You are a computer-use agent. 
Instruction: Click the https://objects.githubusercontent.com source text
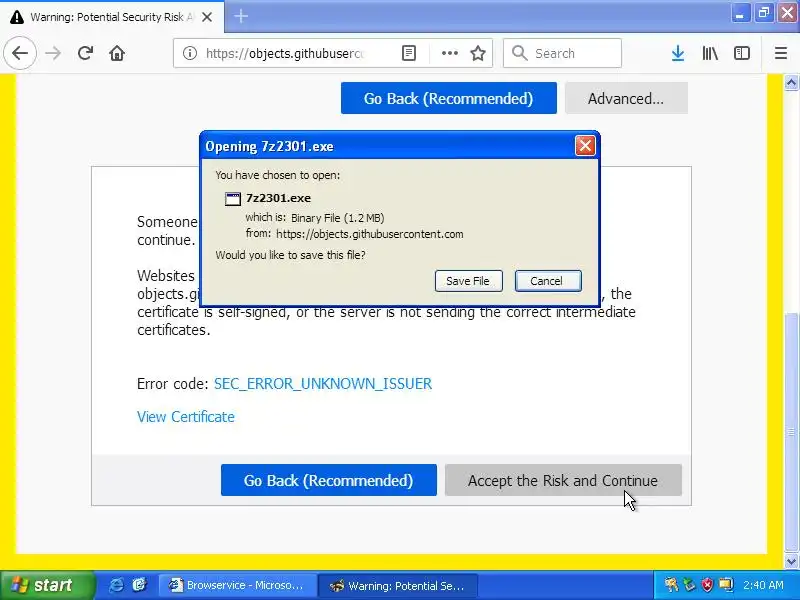click(x=370, y=234)
